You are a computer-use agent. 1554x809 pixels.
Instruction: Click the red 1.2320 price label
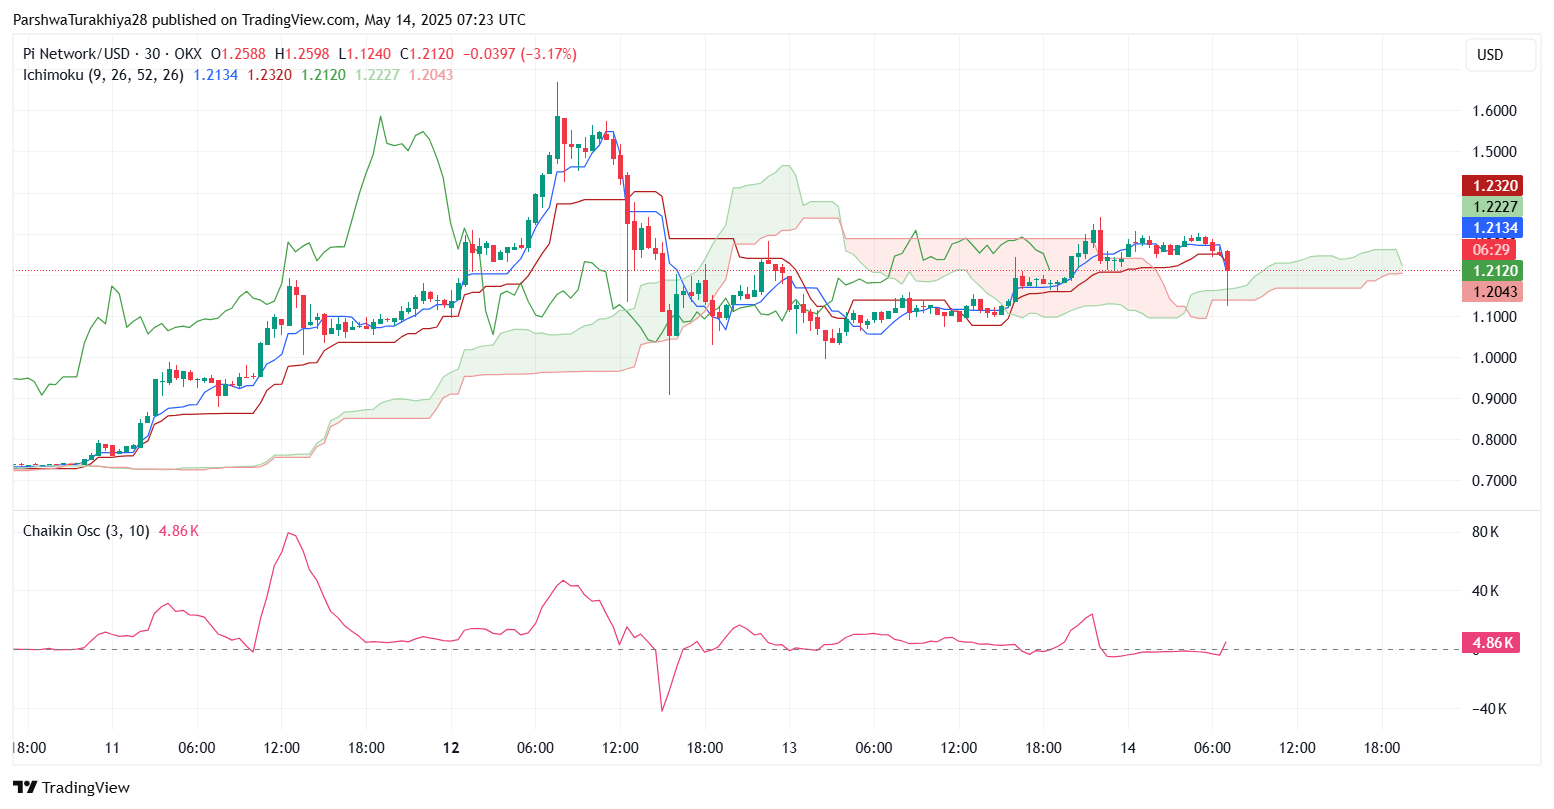(x=1491, y=185)
